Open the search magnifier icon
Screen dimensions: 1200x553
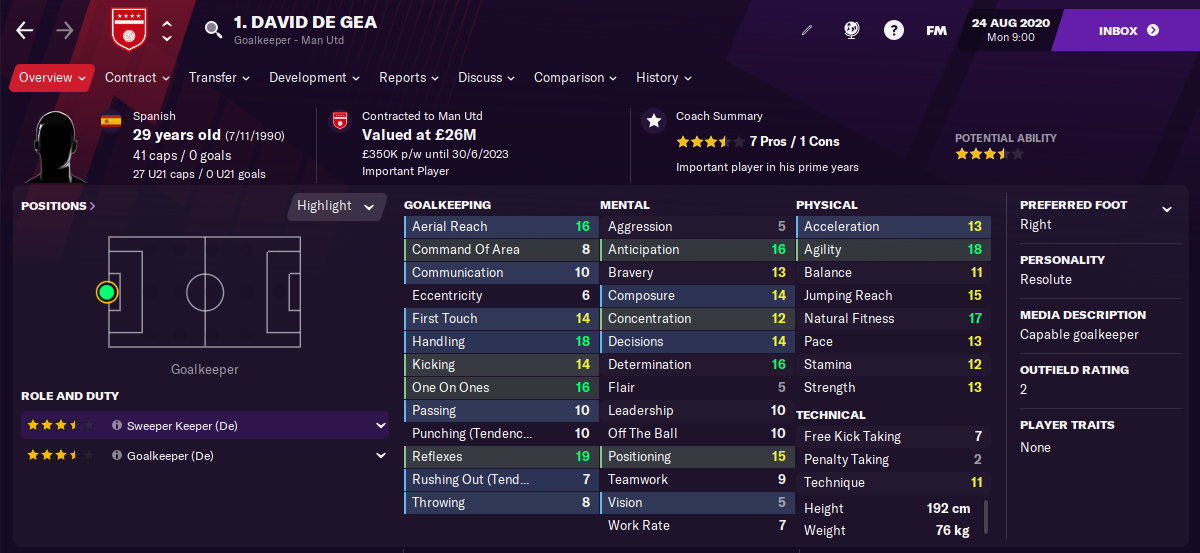213,31
